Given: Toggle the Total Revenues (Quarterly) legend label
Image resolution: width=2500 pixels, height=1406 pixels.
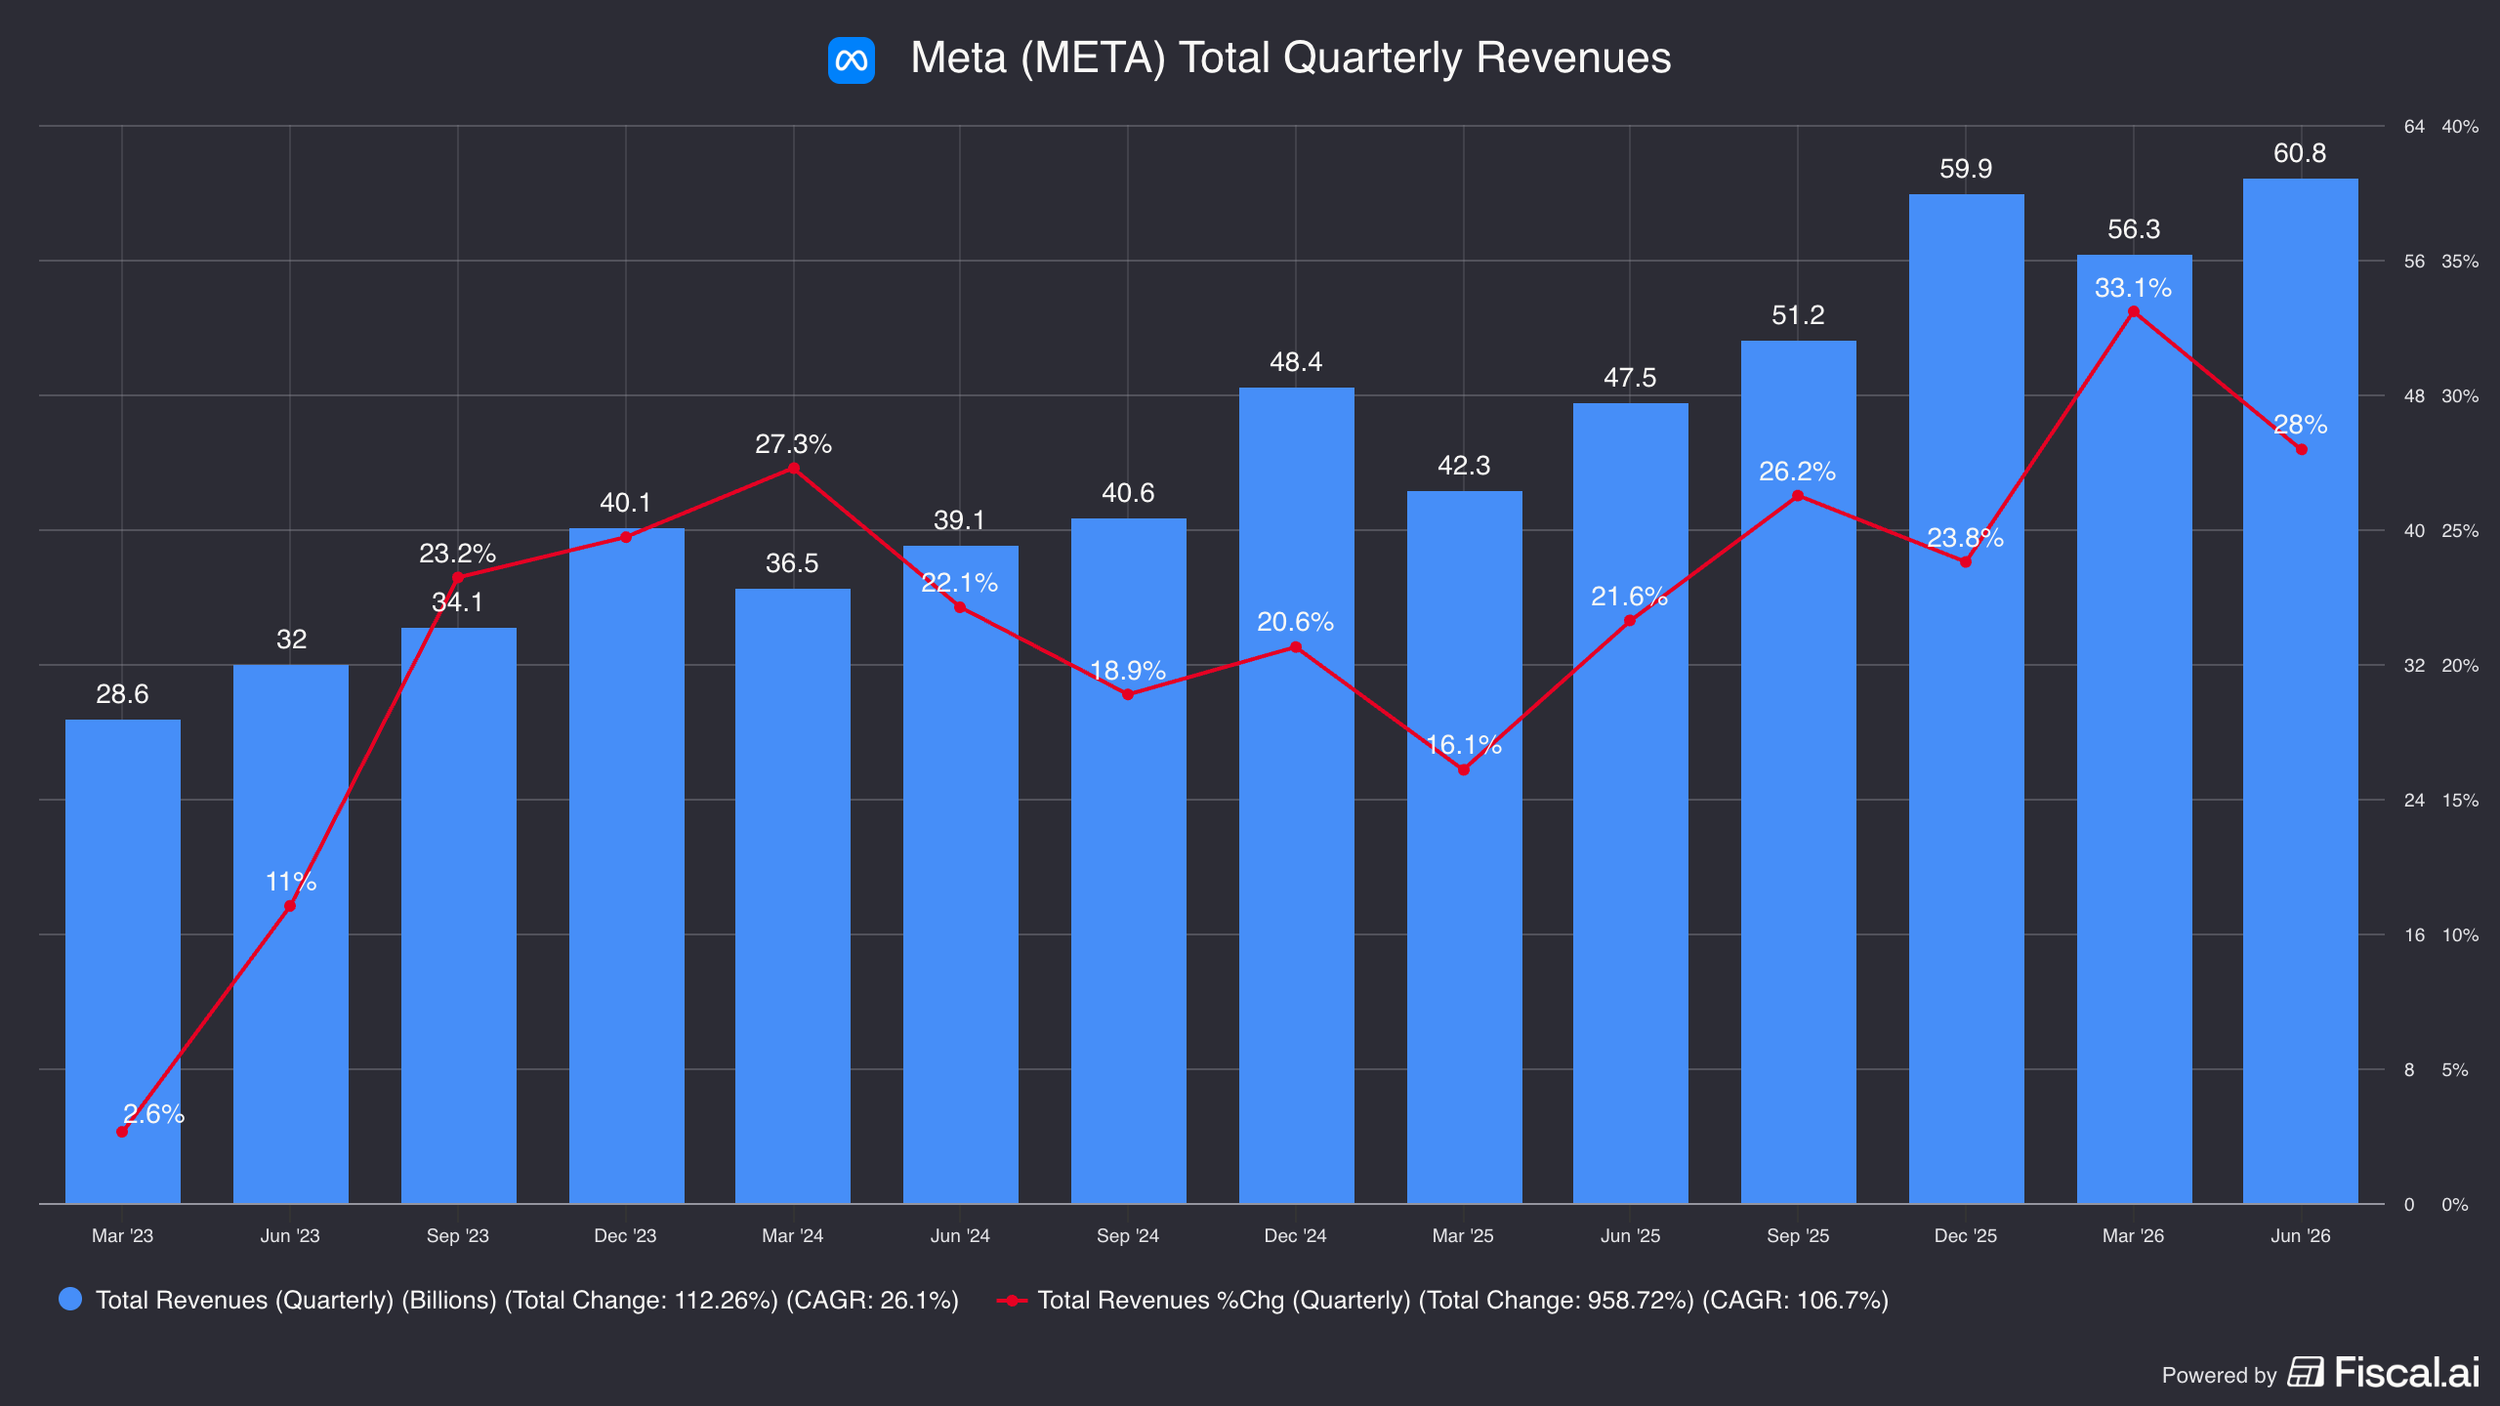Looking at the screenshot, I should pos(527,1300).
